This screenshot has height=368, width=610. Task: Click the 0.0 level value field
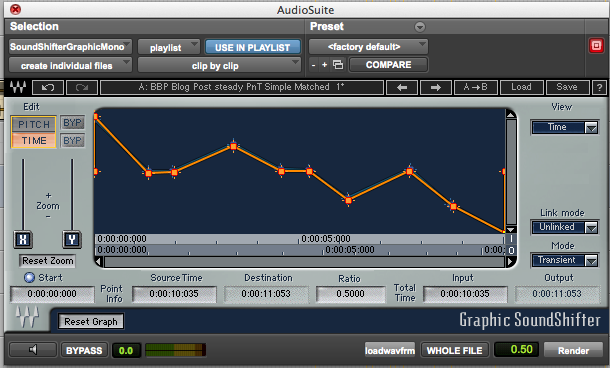[x=126, y=350]
